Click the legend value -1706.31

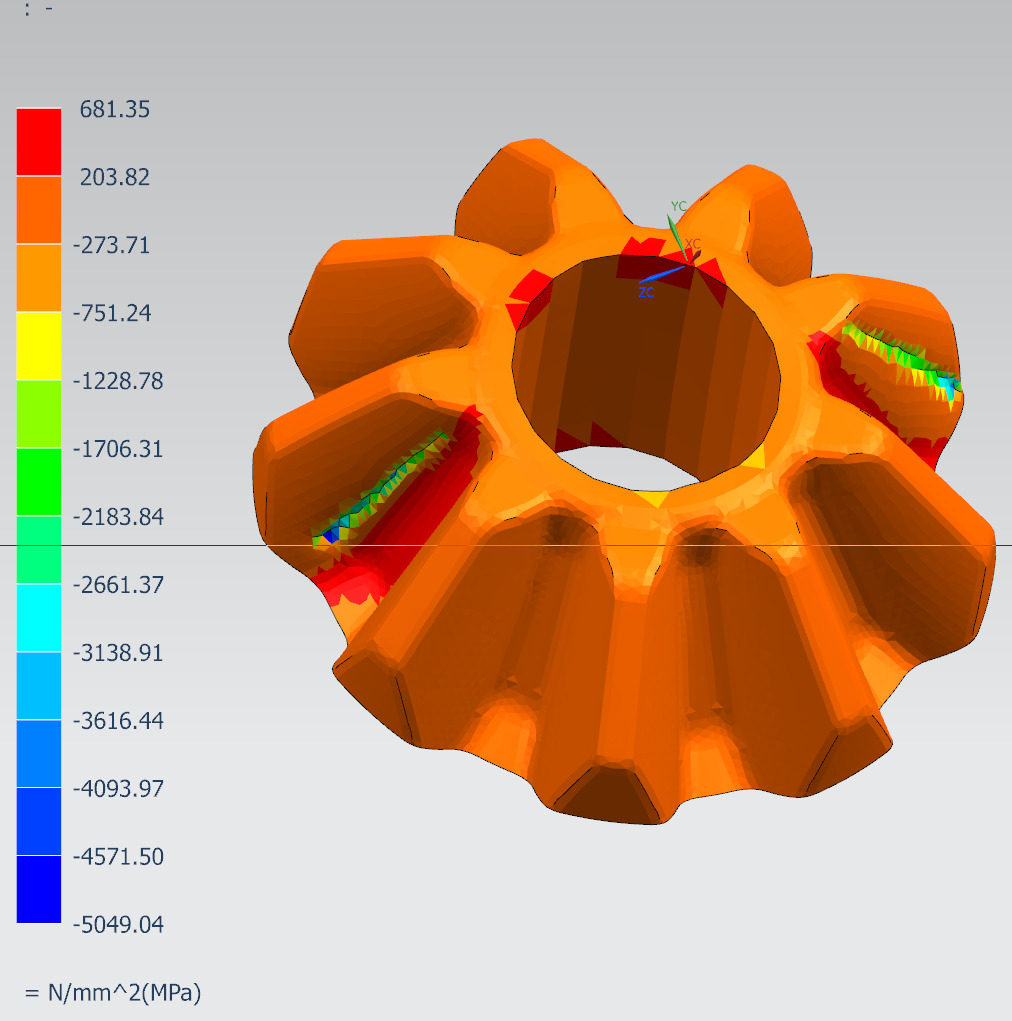(118, 449)
